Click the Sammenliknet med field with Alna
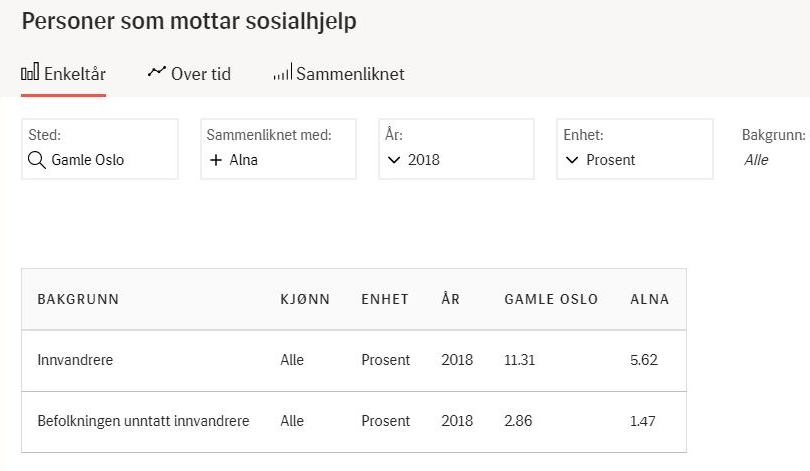Image resolution: width=810 pixels, height=471 pixels. [x=278, y=150]
